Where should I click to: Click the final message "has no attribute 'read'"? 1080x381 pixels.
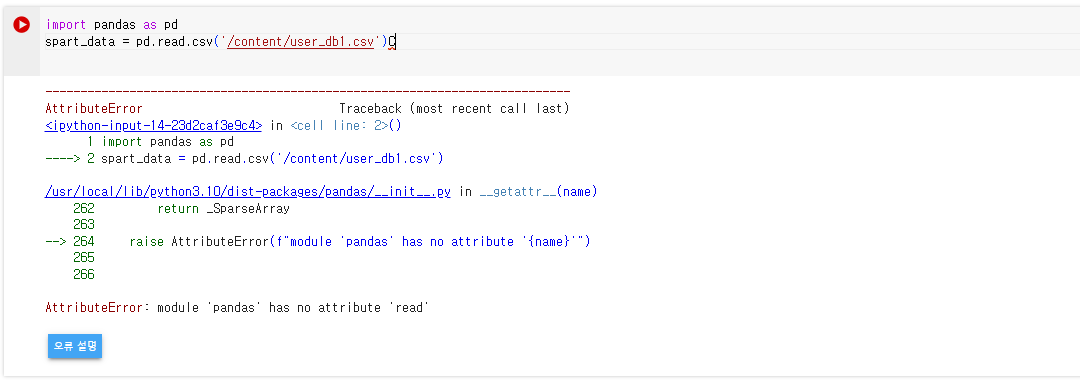tap(349, 307)
